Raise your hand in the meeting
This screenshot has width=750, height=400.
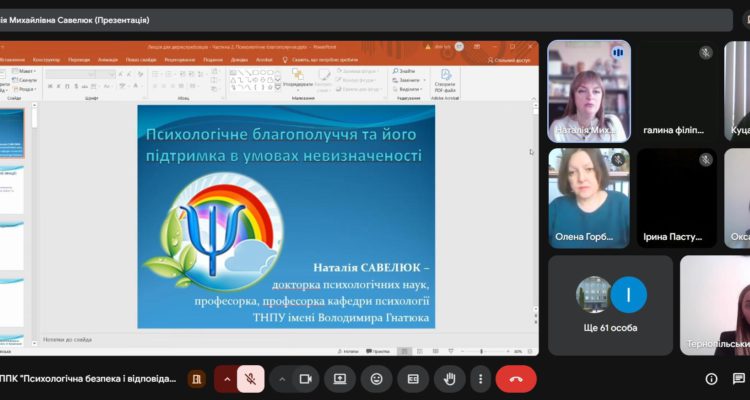point(450,379)
